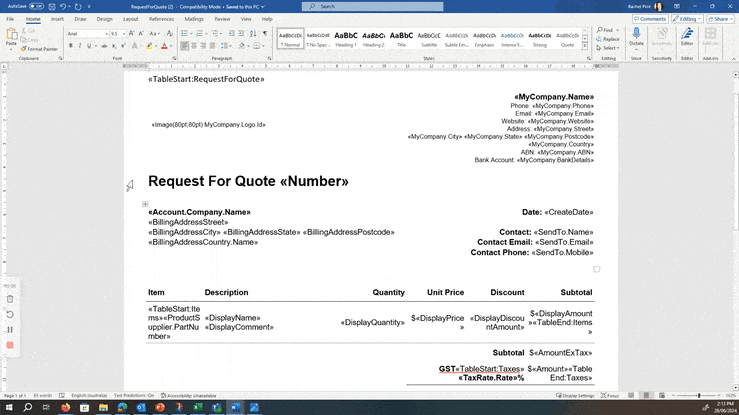
Task: Switch to the Mailings tab
Action: point(194,18)
